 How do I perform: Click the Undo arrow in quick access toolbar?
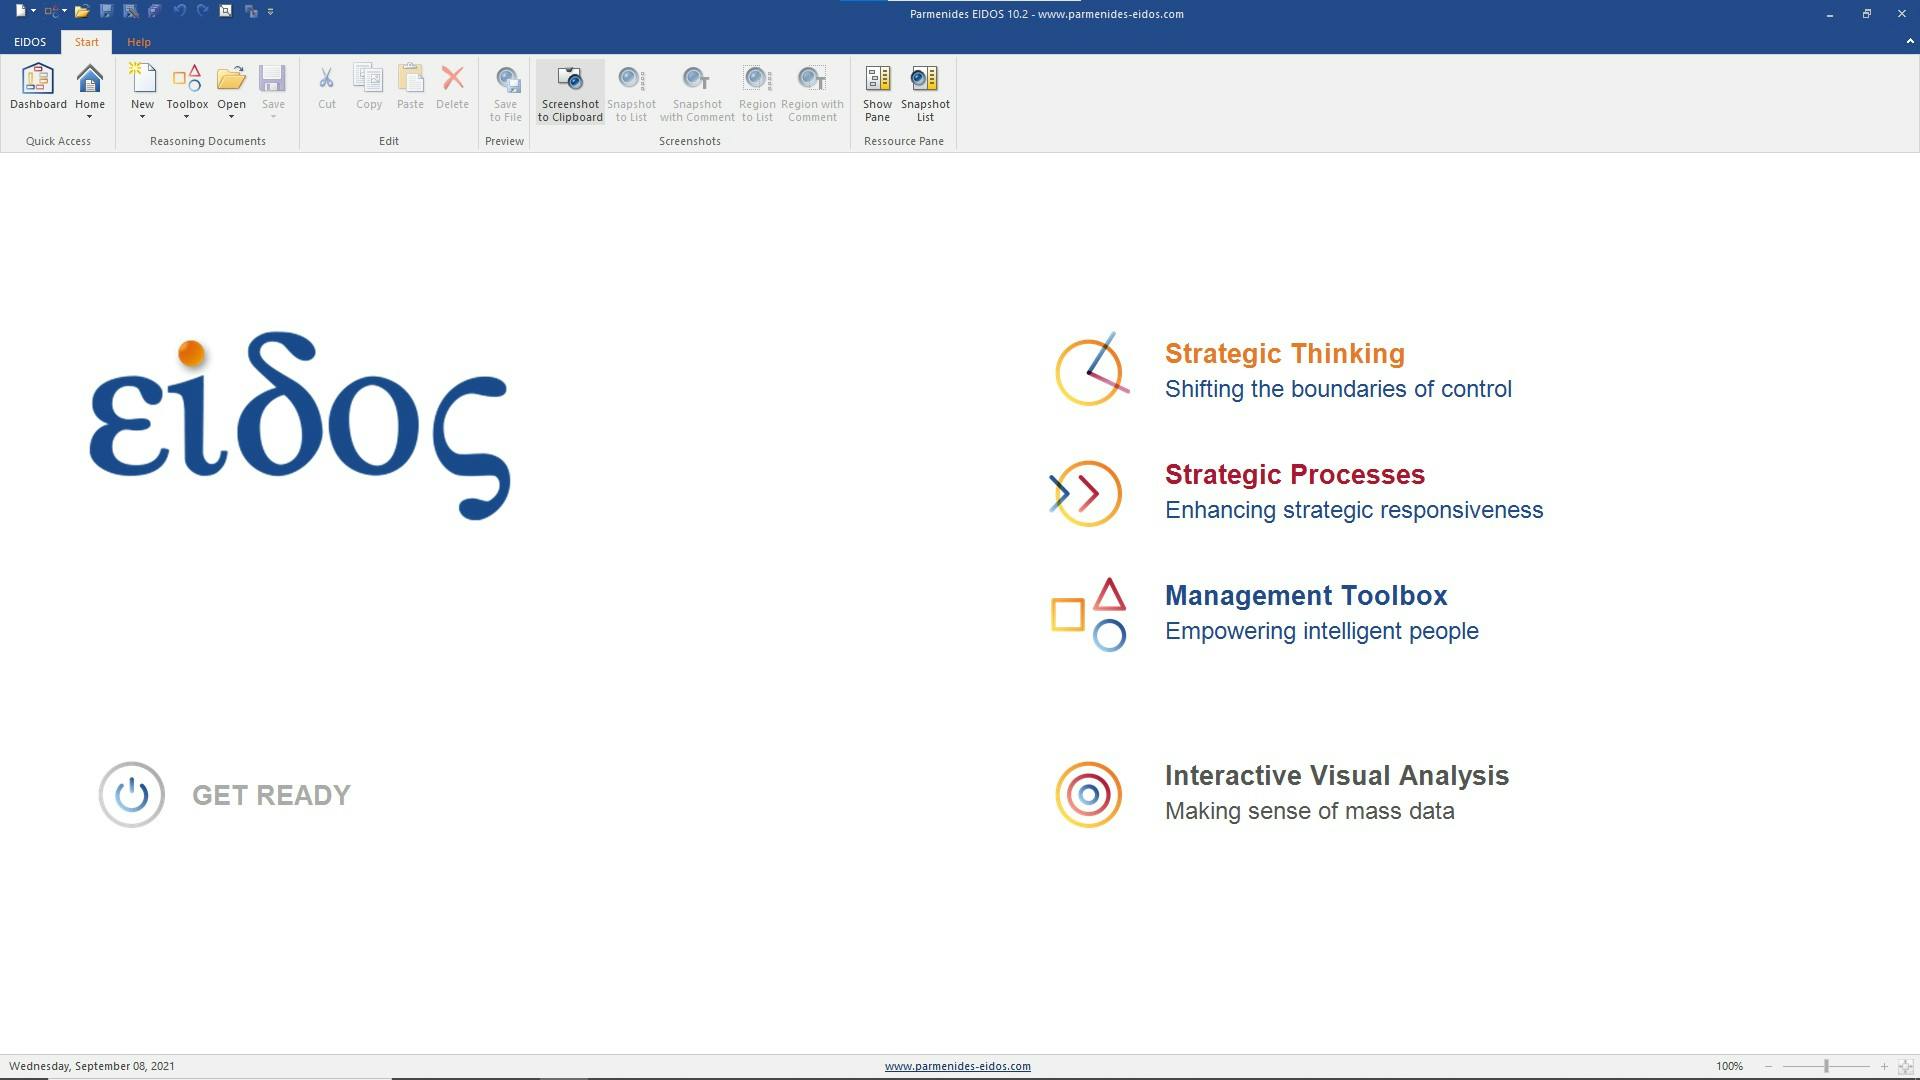click(178, 12)
